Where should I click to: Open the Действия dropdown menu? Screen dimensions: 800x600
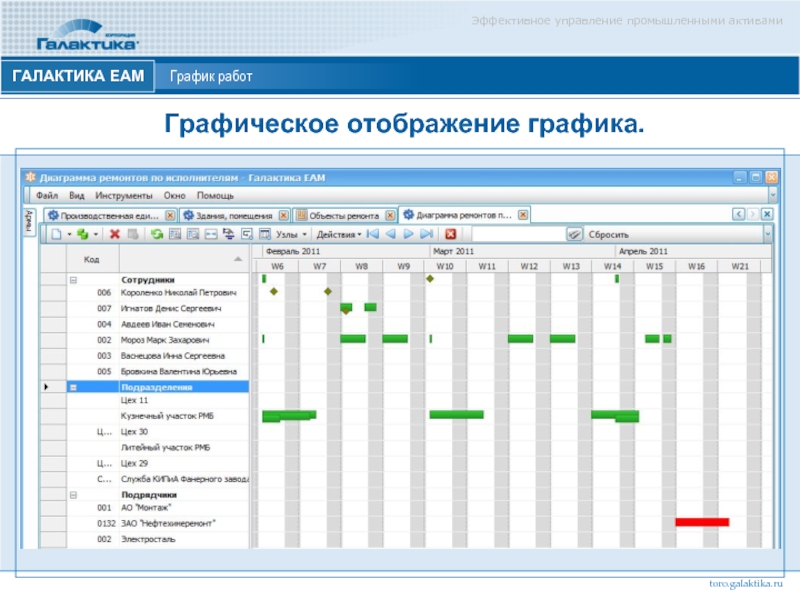point(338,234)
